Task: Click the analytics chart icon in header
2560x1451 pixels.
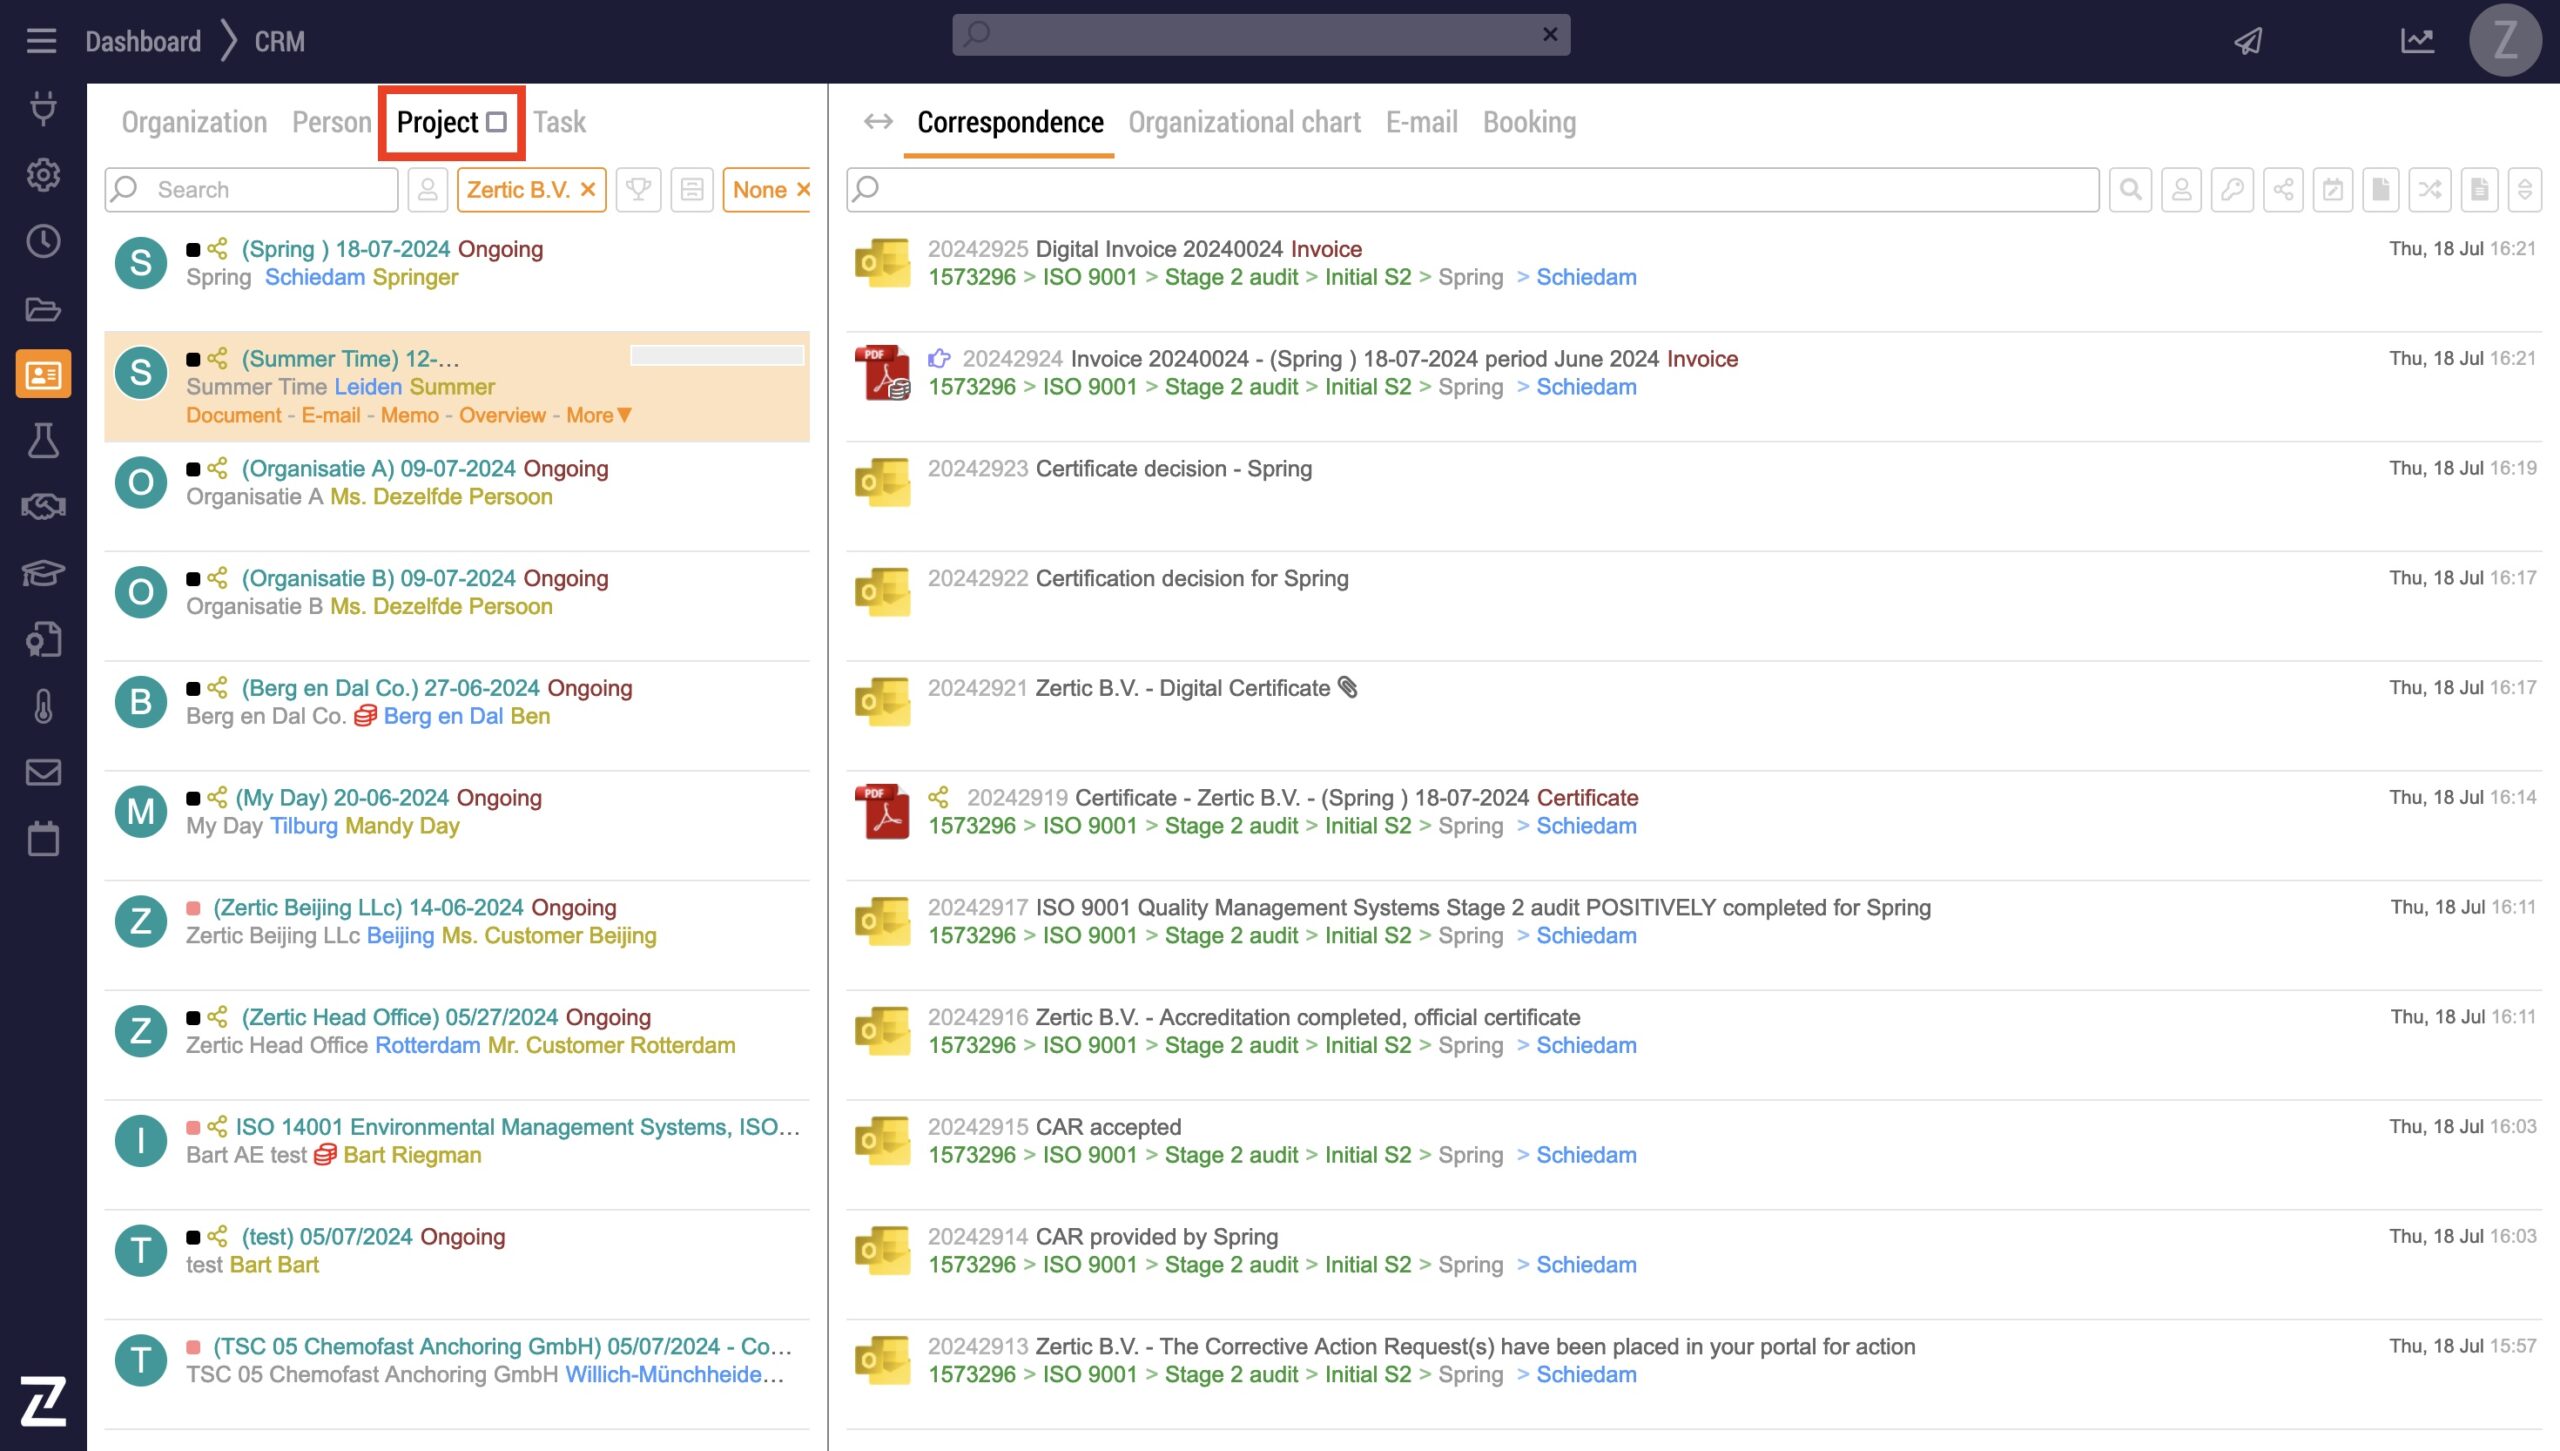Action: click(x=2417, y=41)
